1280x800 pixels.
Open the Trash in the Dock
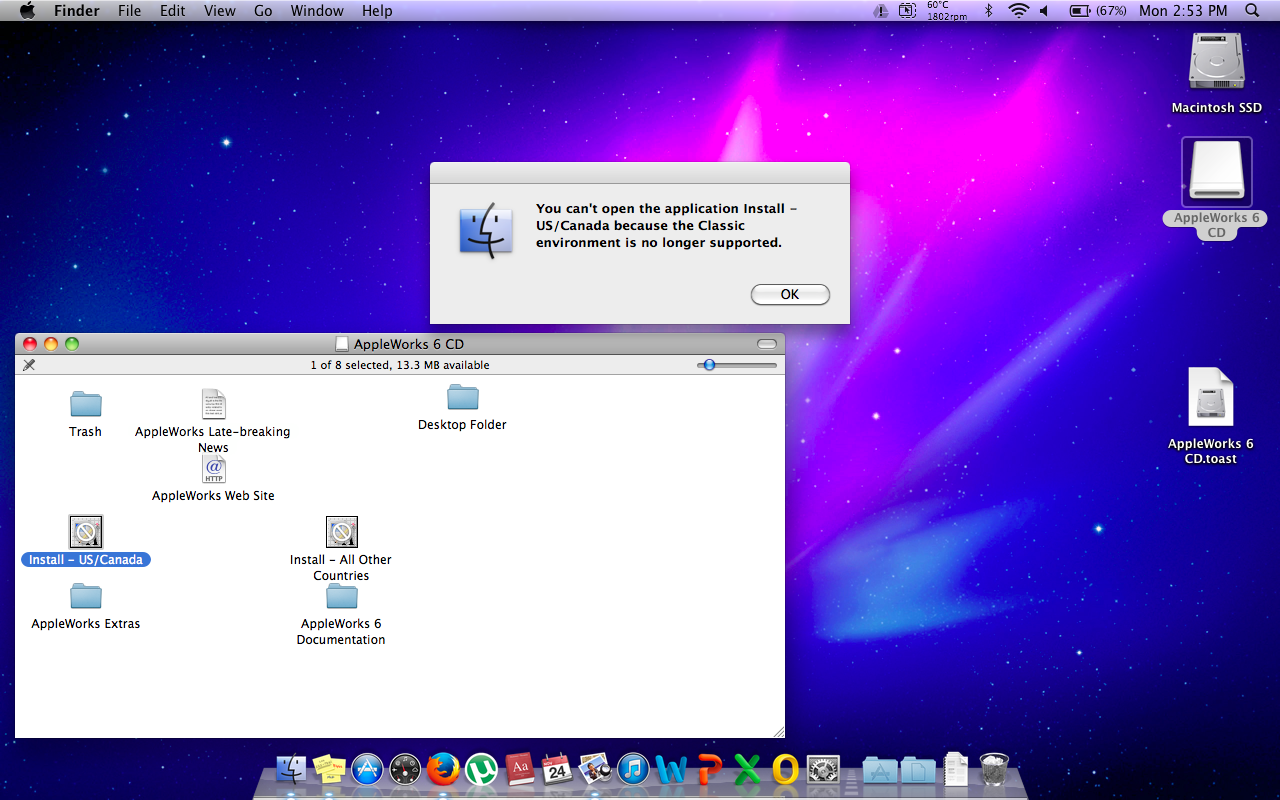pos(994,769)
